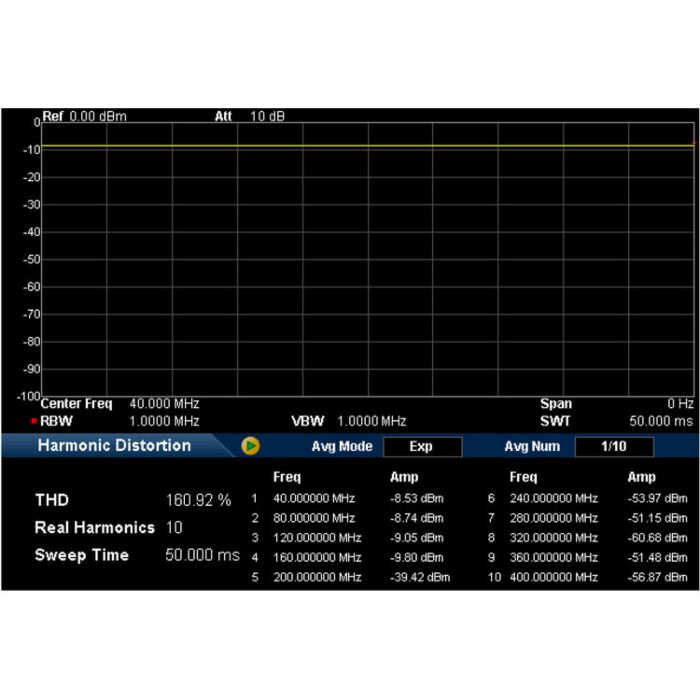Select the RBW 1.0000 MHz value
Screen dimensions: 700x700
click(165, 421)
